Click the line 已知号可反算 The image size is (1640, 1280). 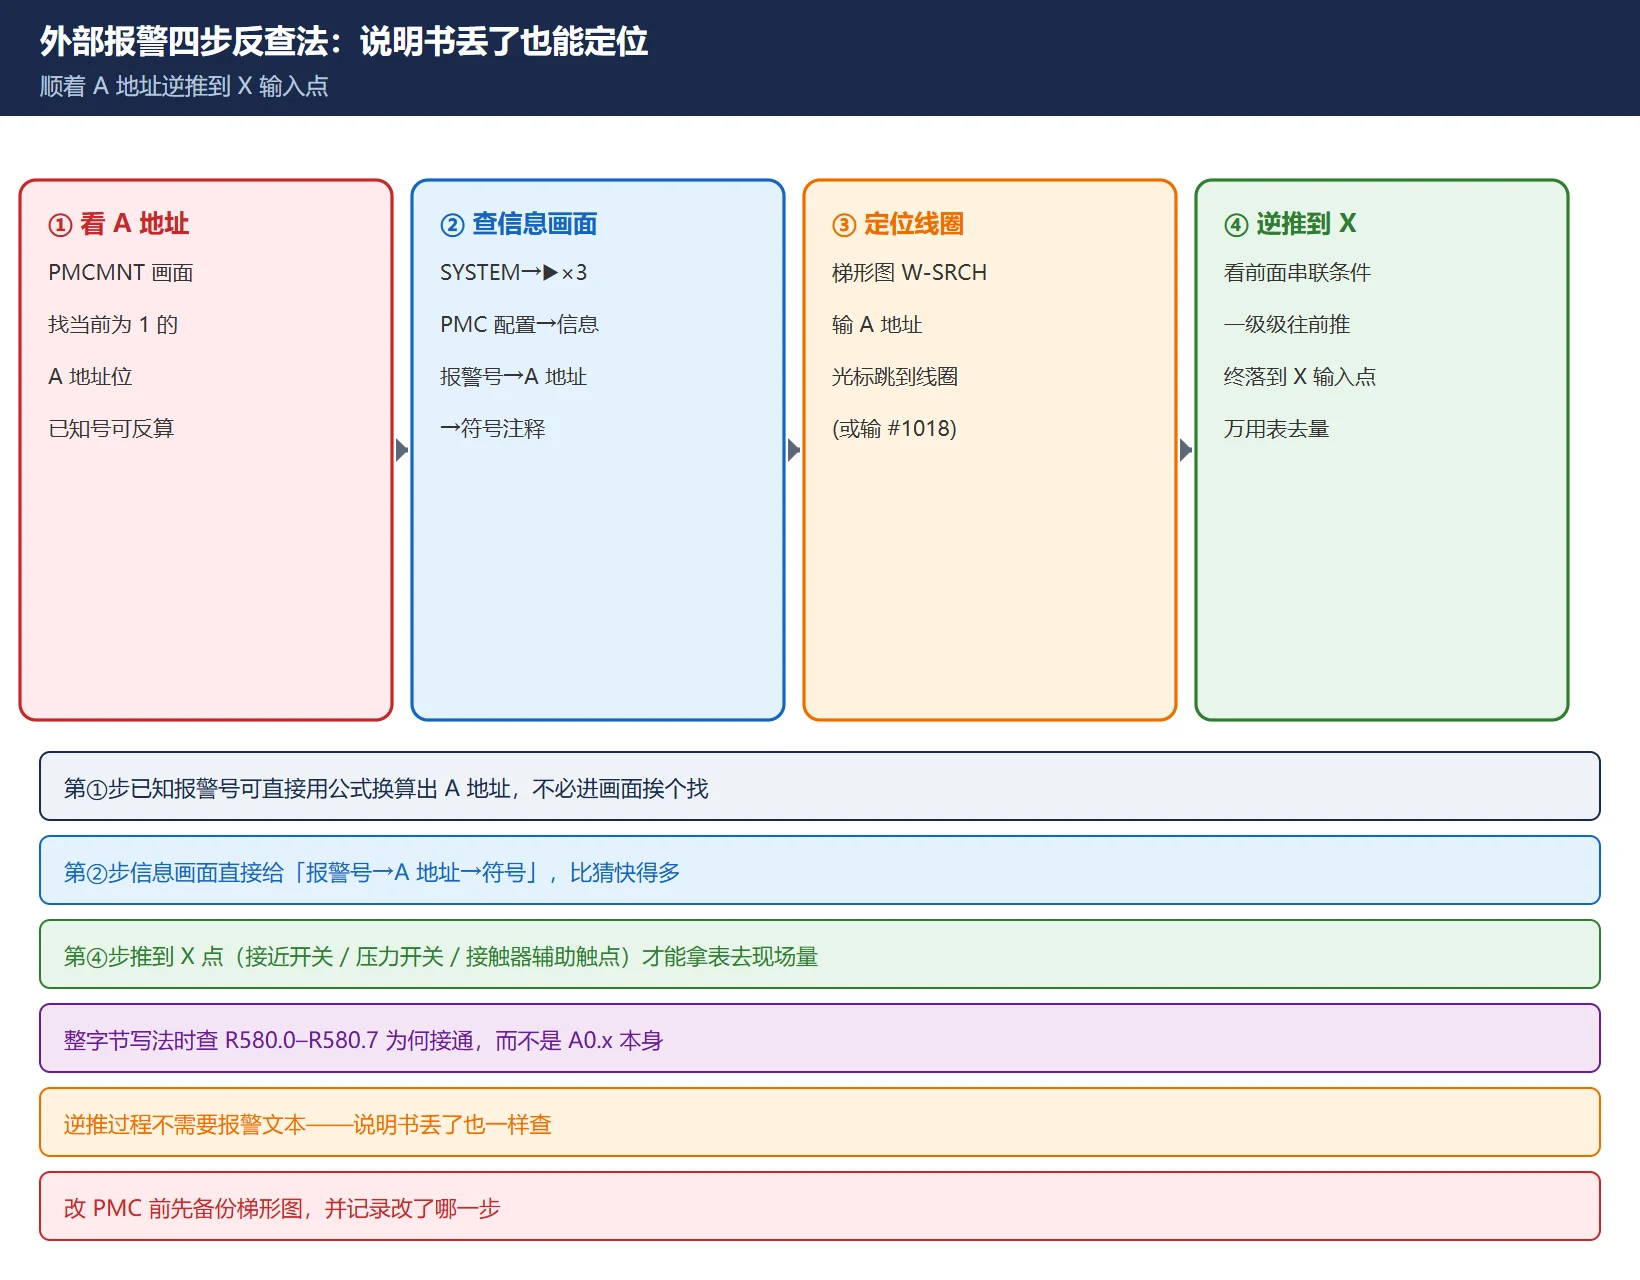pos(111,428)
